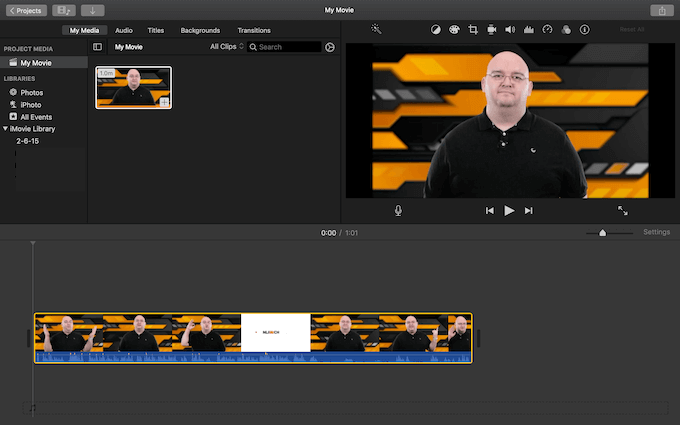Click the timeline zoom slider

pyautogui.click(x=602, y=233)
